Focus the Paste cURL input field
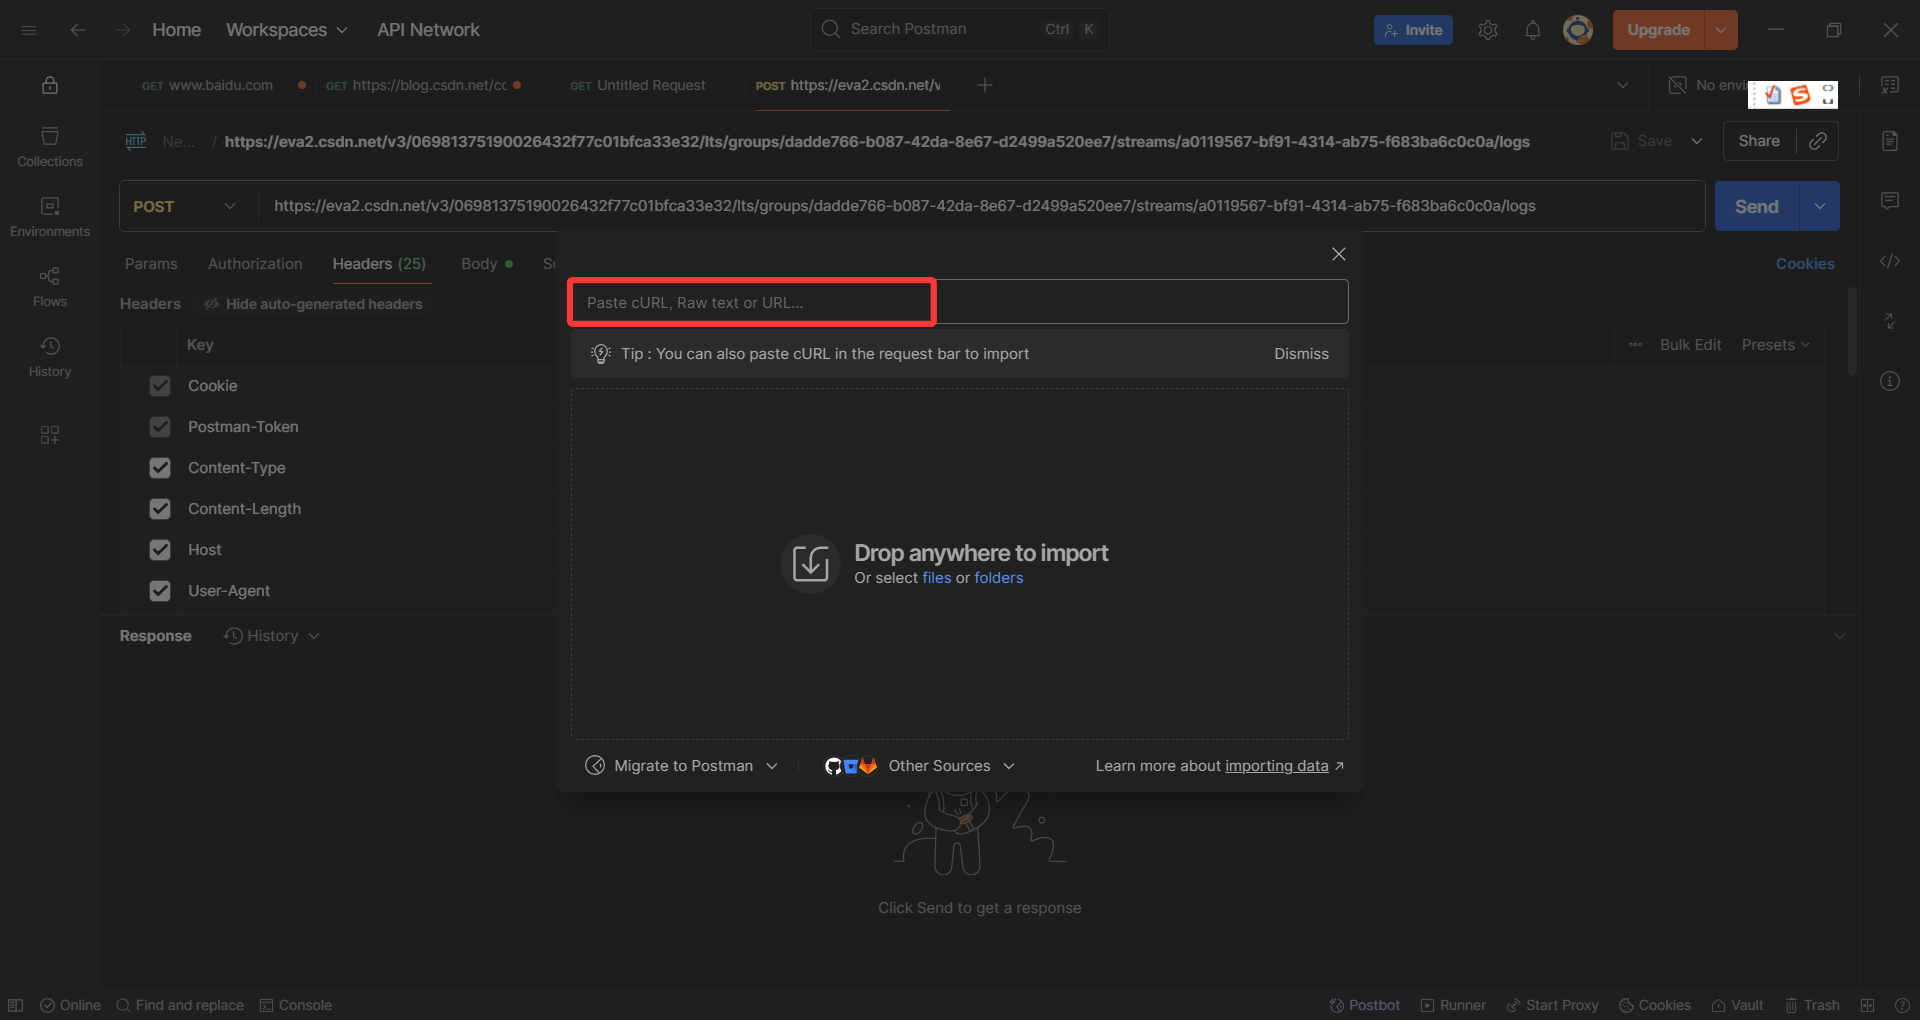 [x=959, y=302]
